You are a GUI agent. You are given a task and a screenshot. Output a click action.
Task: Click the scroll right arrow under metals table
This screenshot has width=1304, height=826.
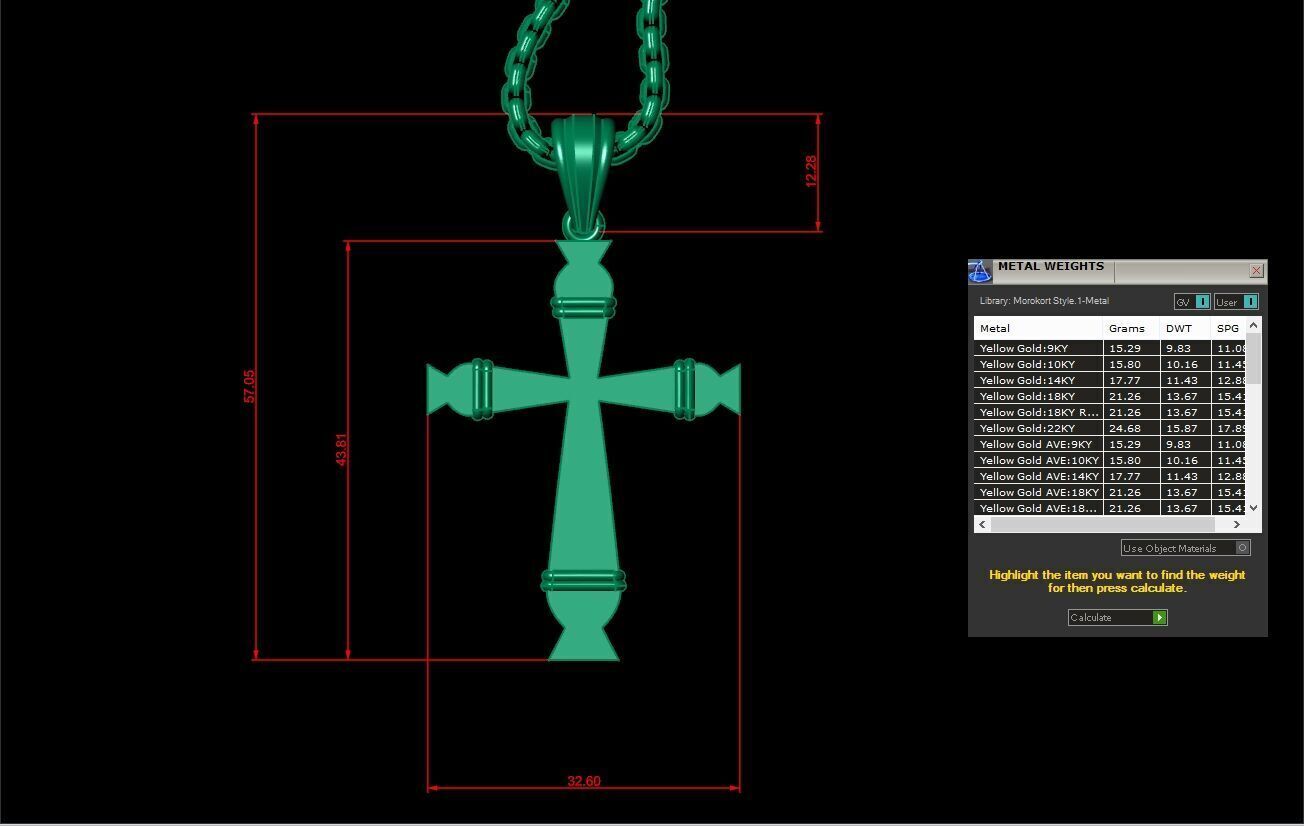(1237, 524)
